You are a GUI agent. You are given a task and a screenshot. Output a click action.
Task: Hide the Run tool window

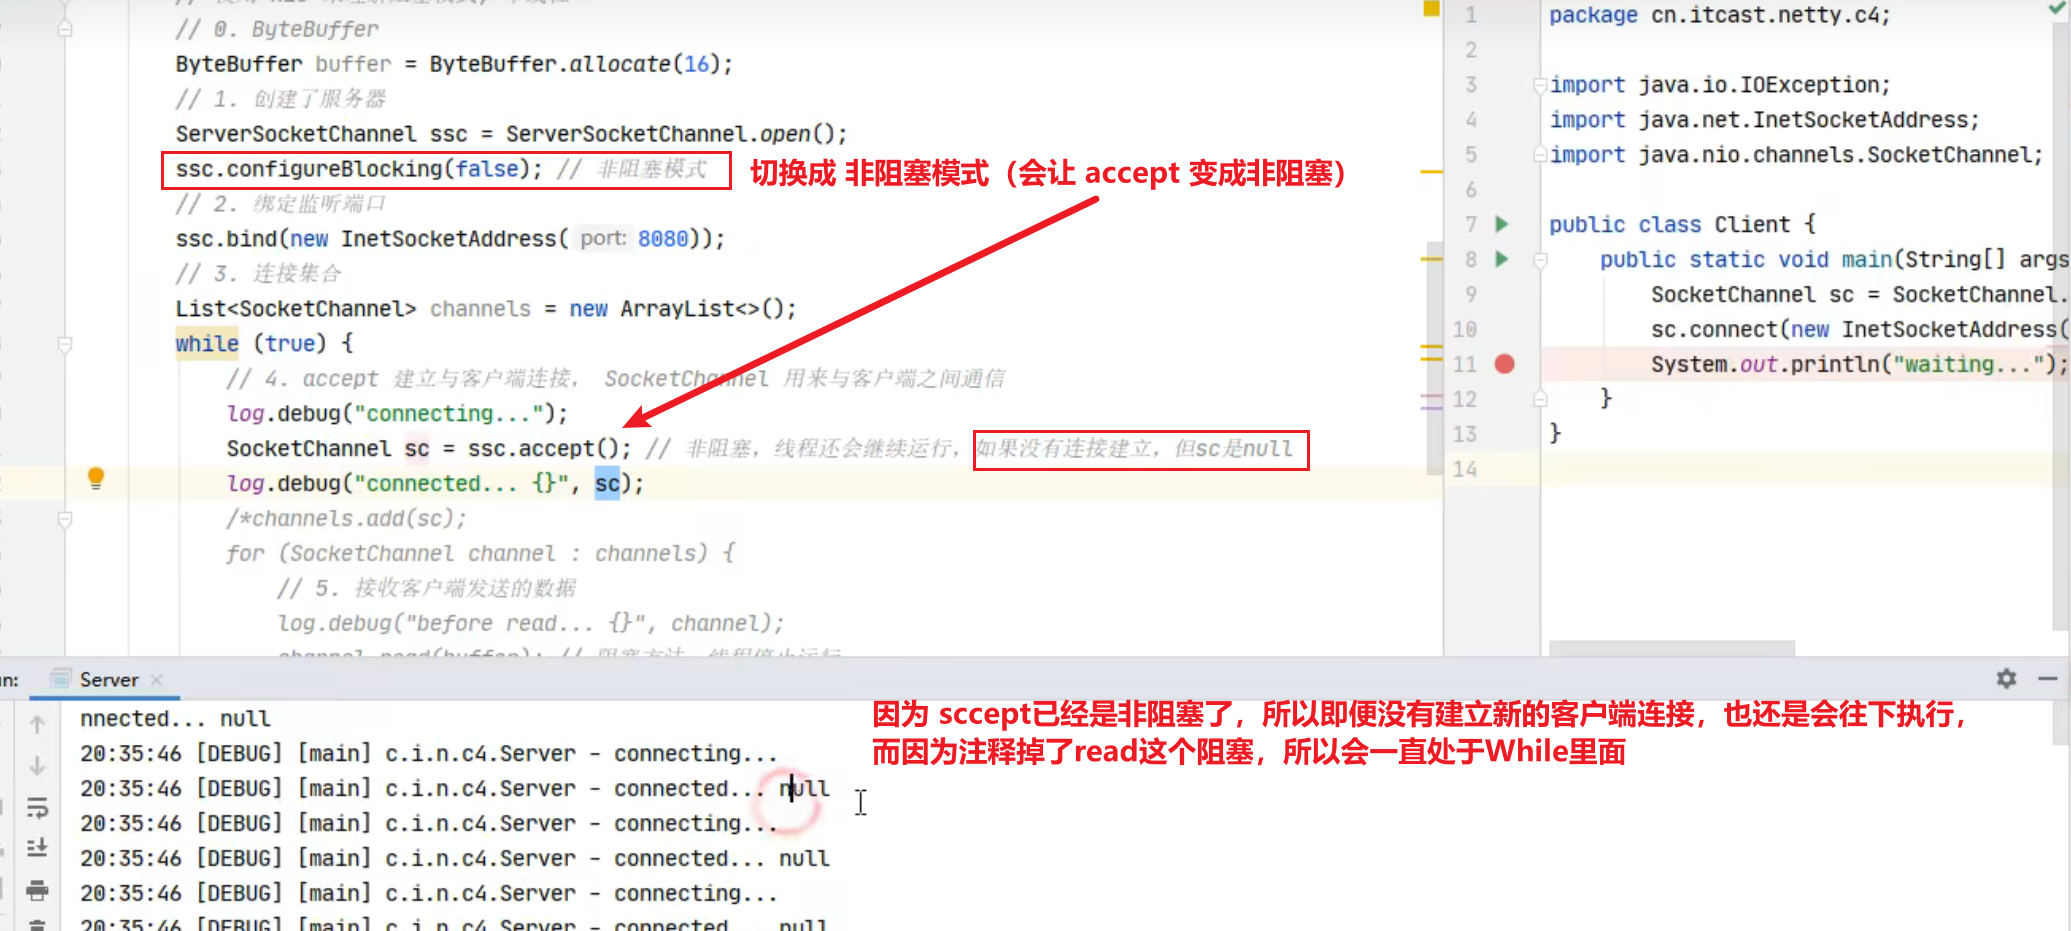[2047, 678]
